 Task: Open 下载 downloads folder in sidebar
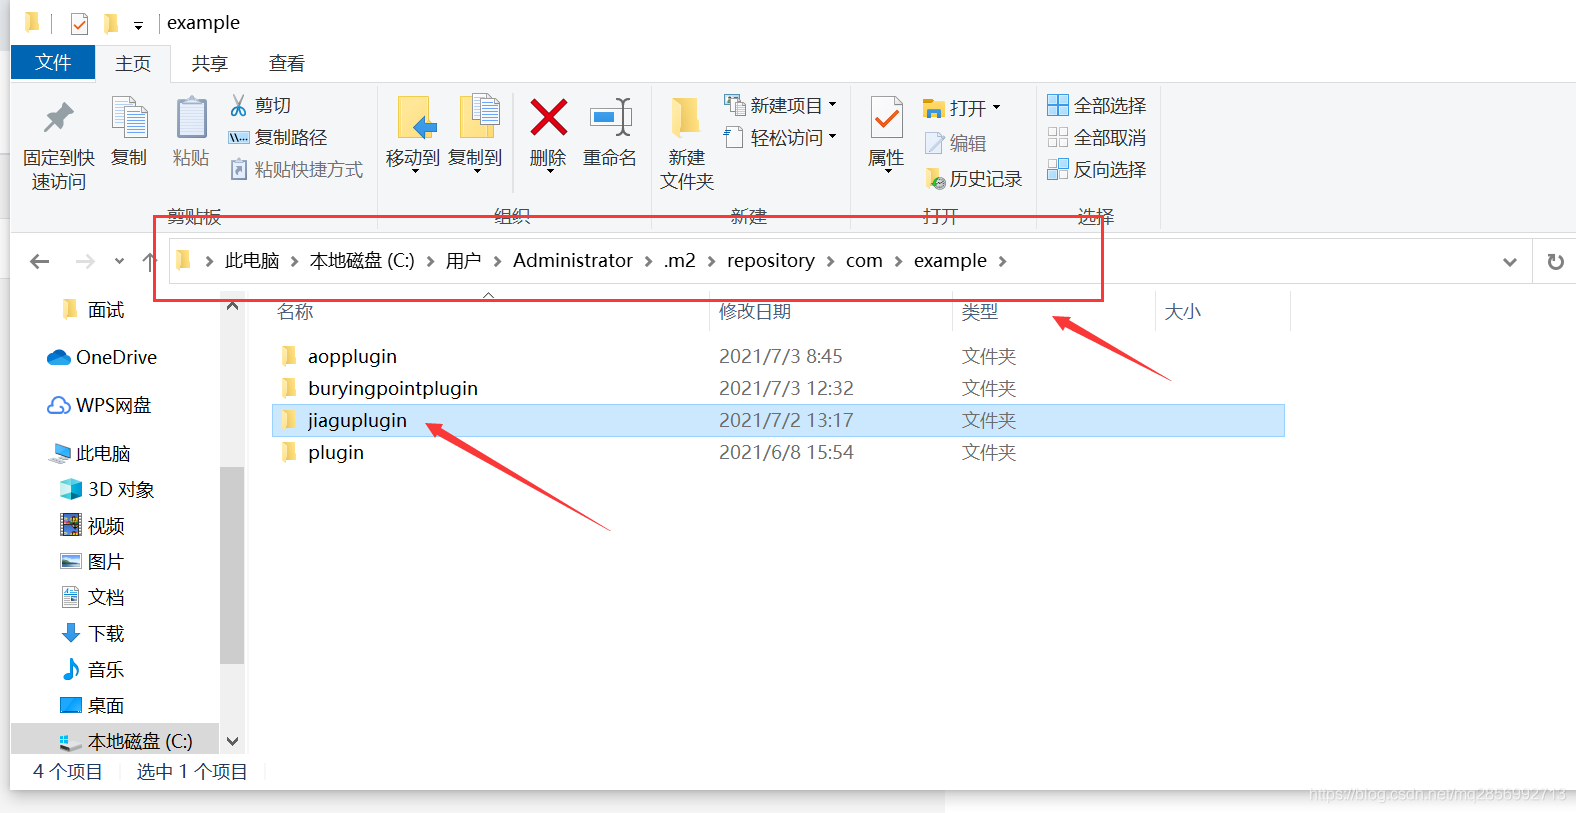point(92,633)
